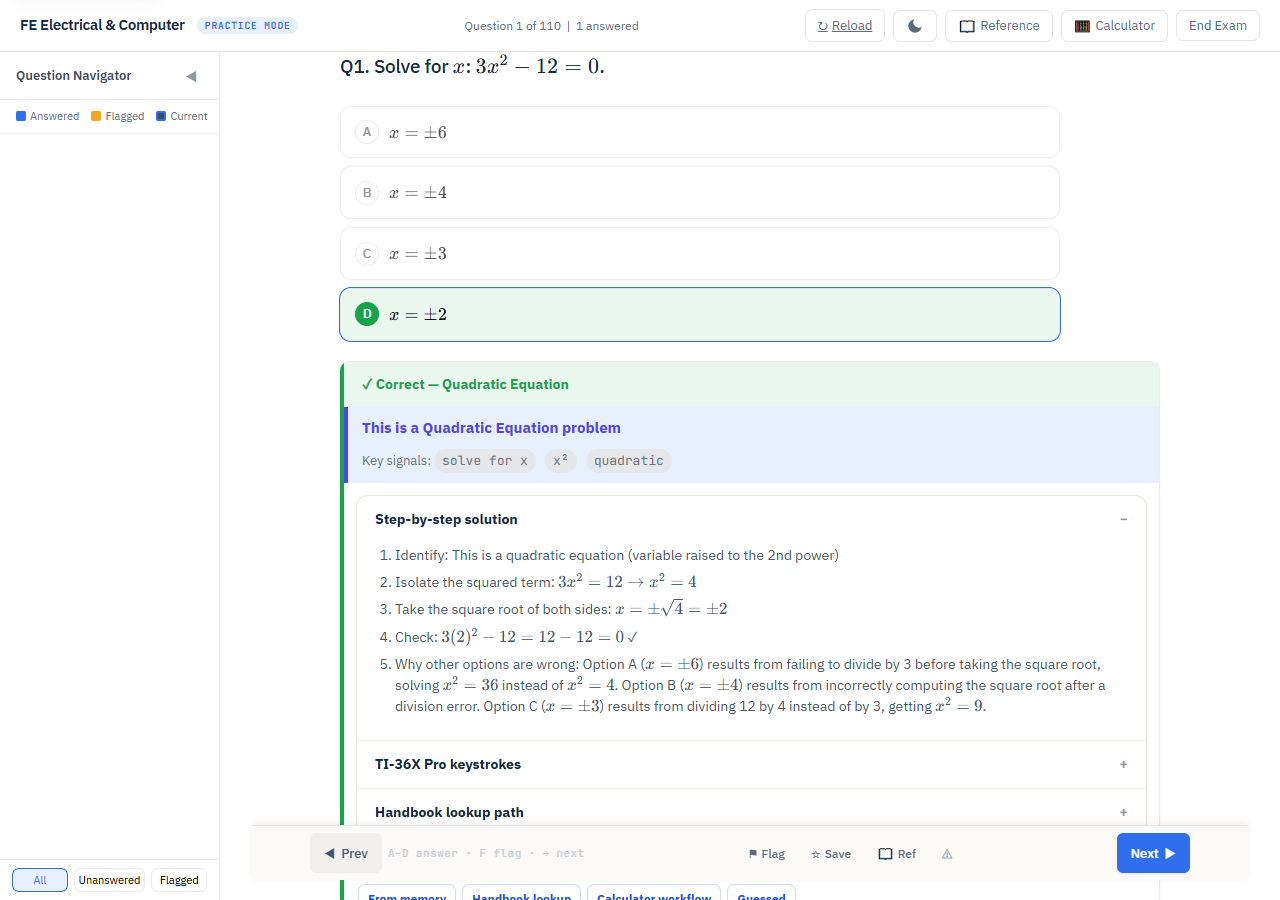The height and width of the screenshot is (900, 1280).
Task: Expand the TI-36X Pro keystrokes section
Action: click(x=751, y=764)
